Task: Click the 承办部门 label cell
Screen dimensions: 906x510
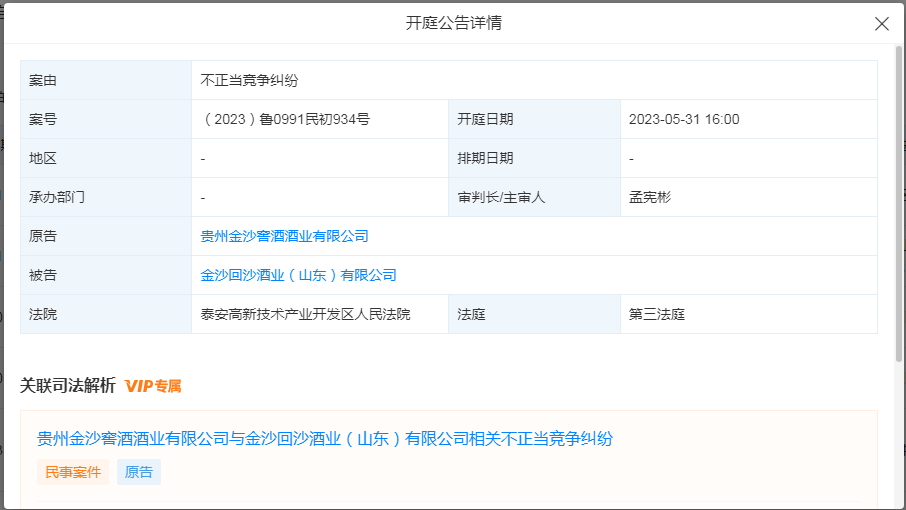Action: click(106, 197)
